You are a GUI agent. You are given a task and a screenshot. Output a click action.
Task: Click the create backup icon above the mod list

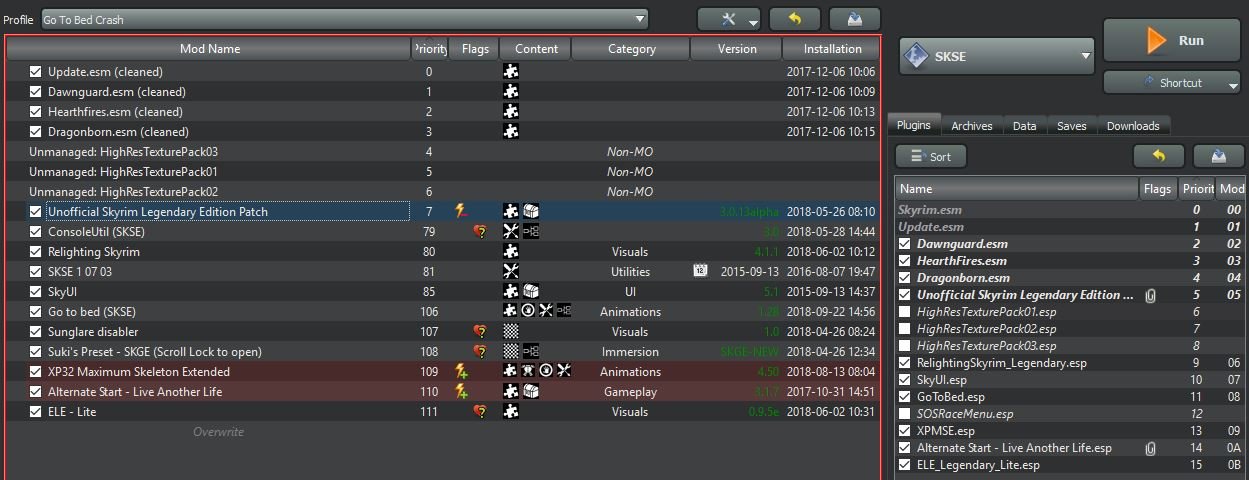coord(854,19)
